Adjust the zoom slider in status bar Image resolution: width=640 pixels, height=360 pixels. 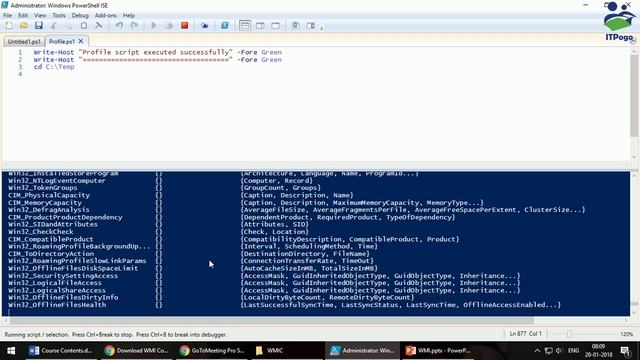pos(569,334)
